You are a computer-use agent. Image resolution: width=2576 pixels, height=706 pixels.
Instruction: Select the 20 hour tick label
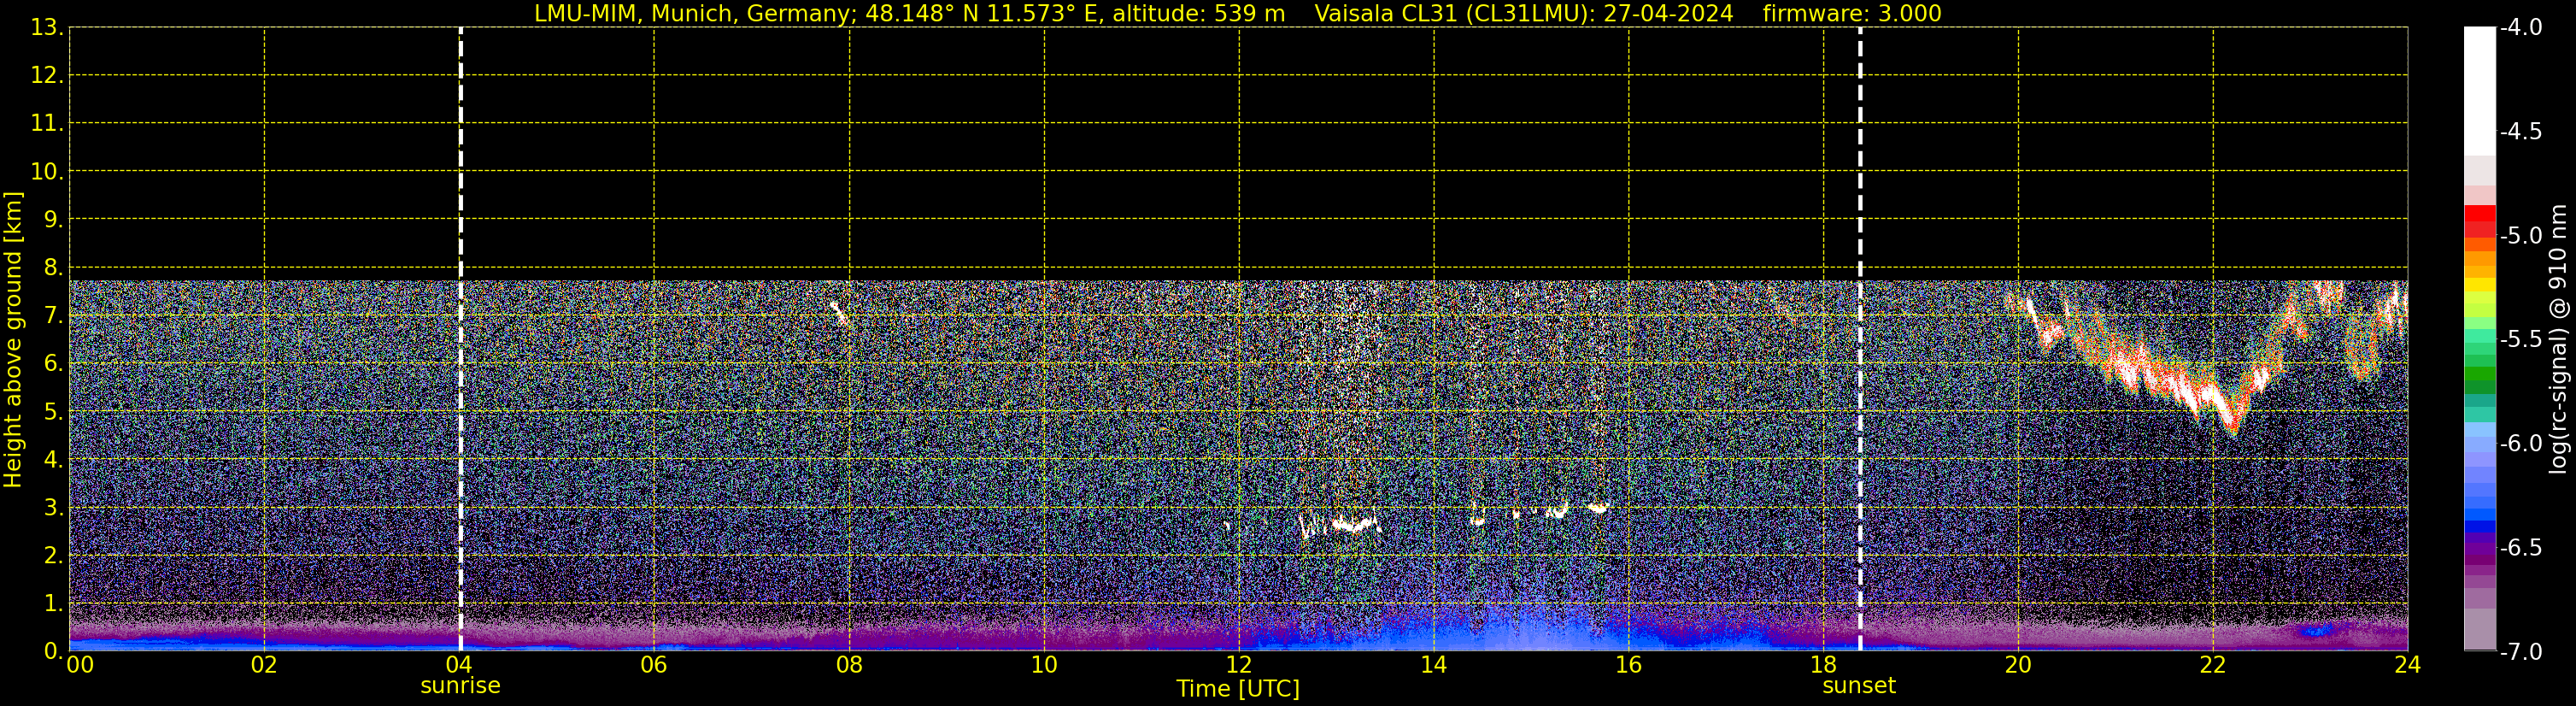[x=2017, y=665]
